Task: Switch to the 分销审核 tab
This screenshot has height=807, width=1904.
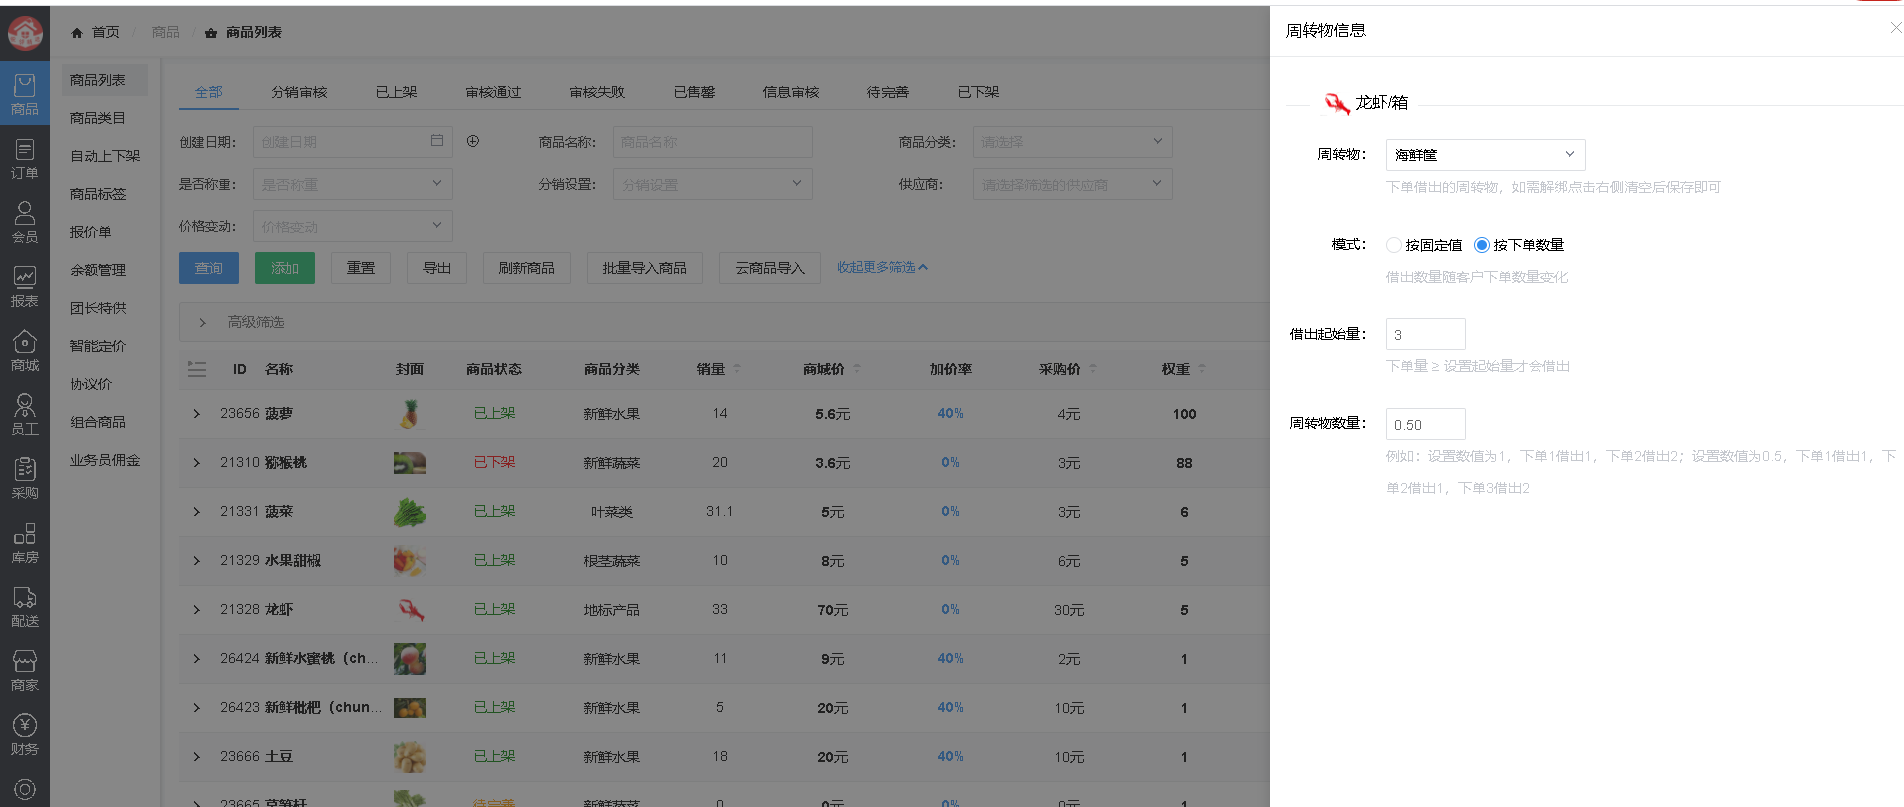Action: (299, 92)
